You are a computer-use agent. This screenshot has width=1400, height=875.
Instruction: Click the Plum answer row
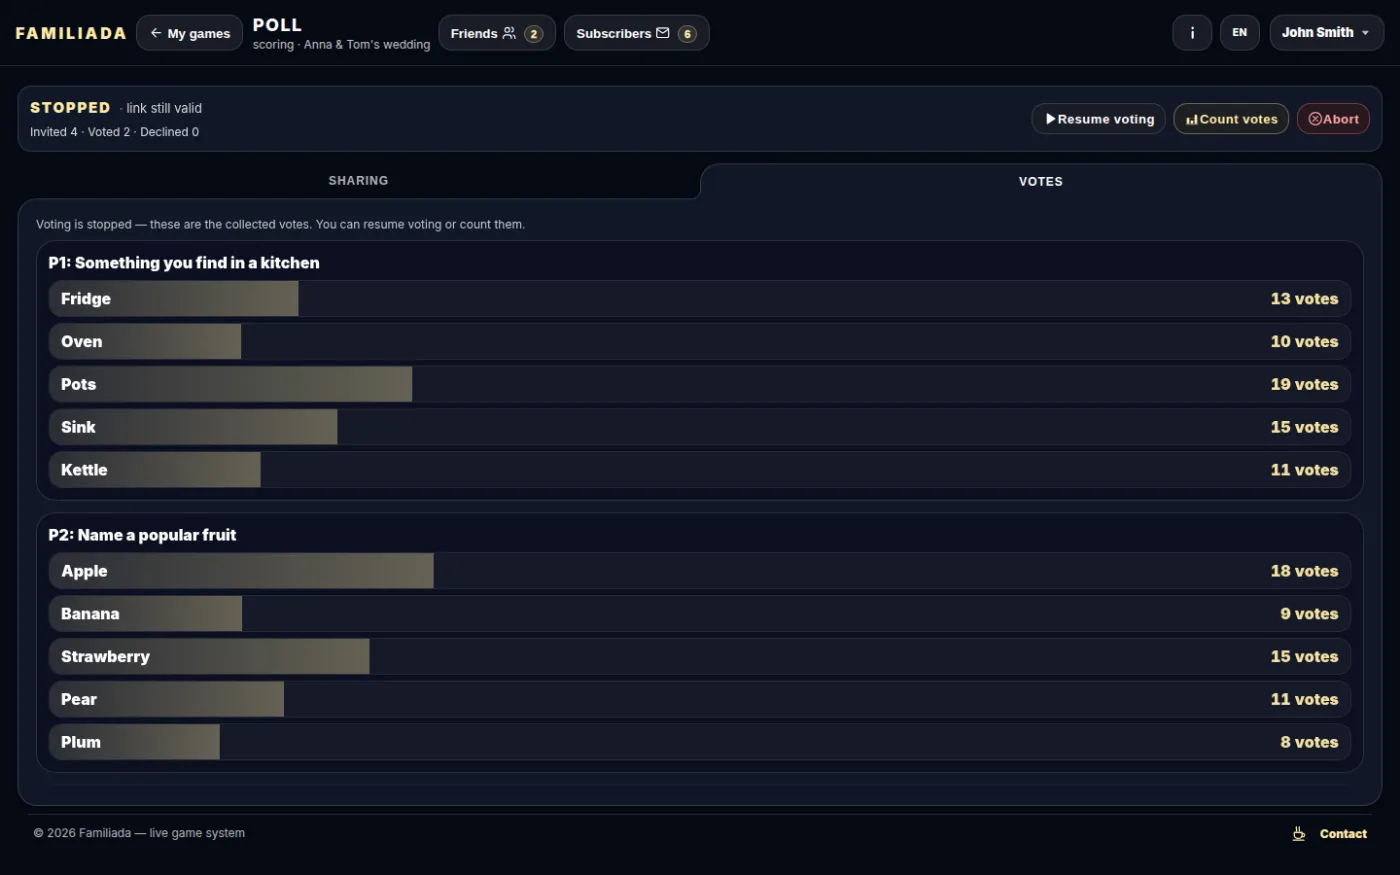click(700, 742)
